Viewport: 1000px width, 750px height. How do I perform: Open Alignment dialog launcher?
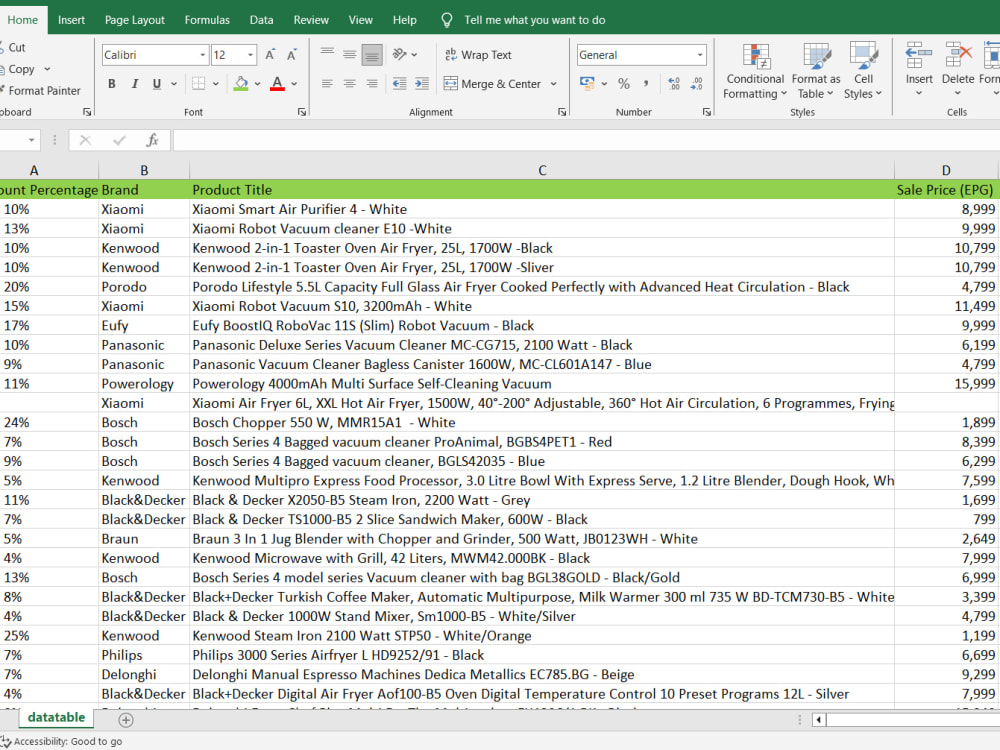point(562,112)
